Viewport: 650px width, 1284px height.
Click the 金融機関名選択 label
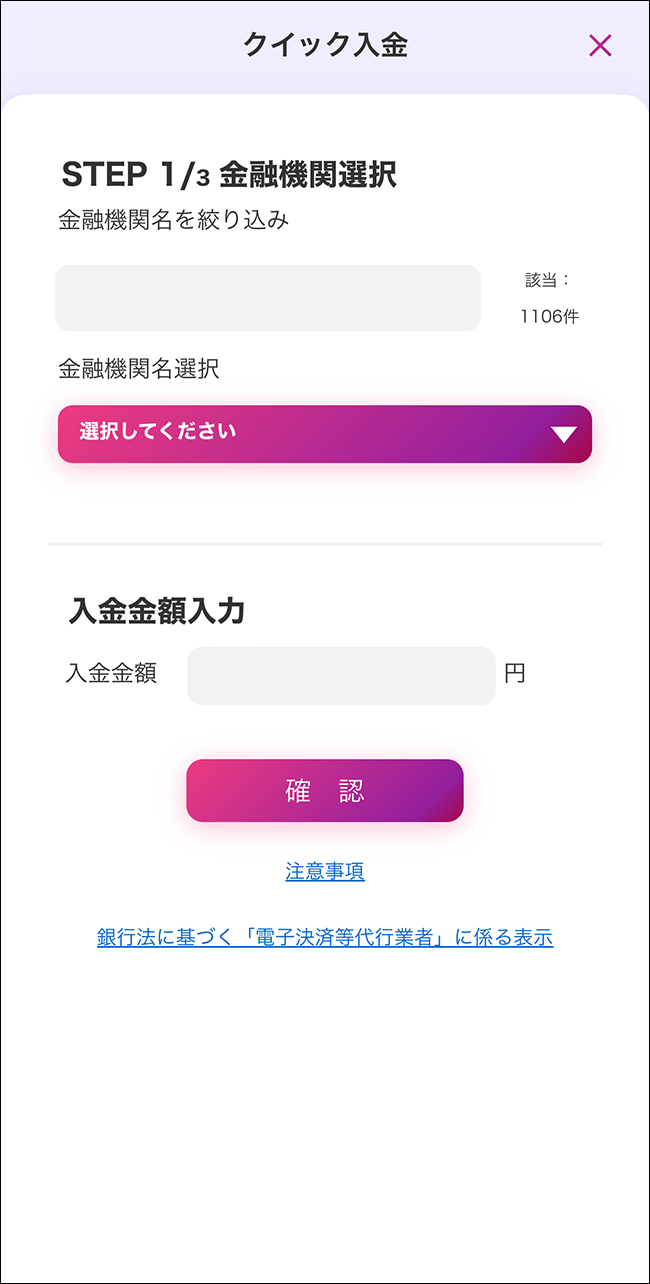pyautogui.click(x=139, y=369)
